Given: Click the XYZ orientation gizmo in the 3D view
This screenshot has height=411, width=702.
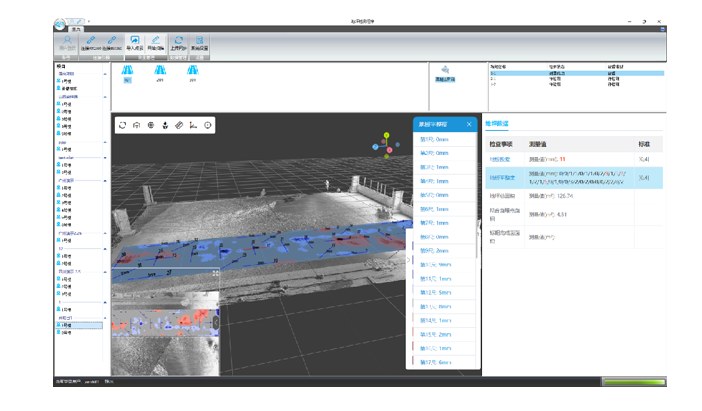Looking at the screenshot, I should [x=385, y=146].
